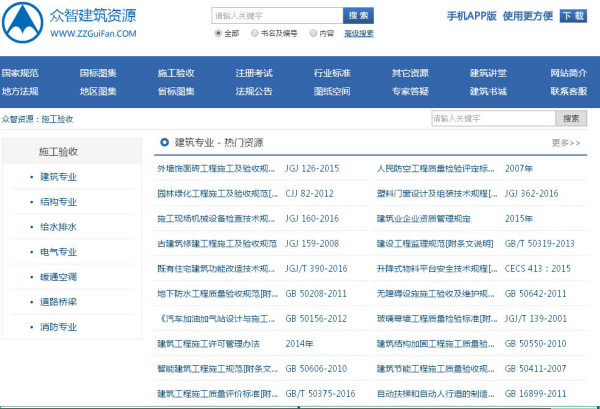Open 塑料门窗设计及组装技术规程 entry
Viewport: 600px width, 409px height.
coord(437,194)
